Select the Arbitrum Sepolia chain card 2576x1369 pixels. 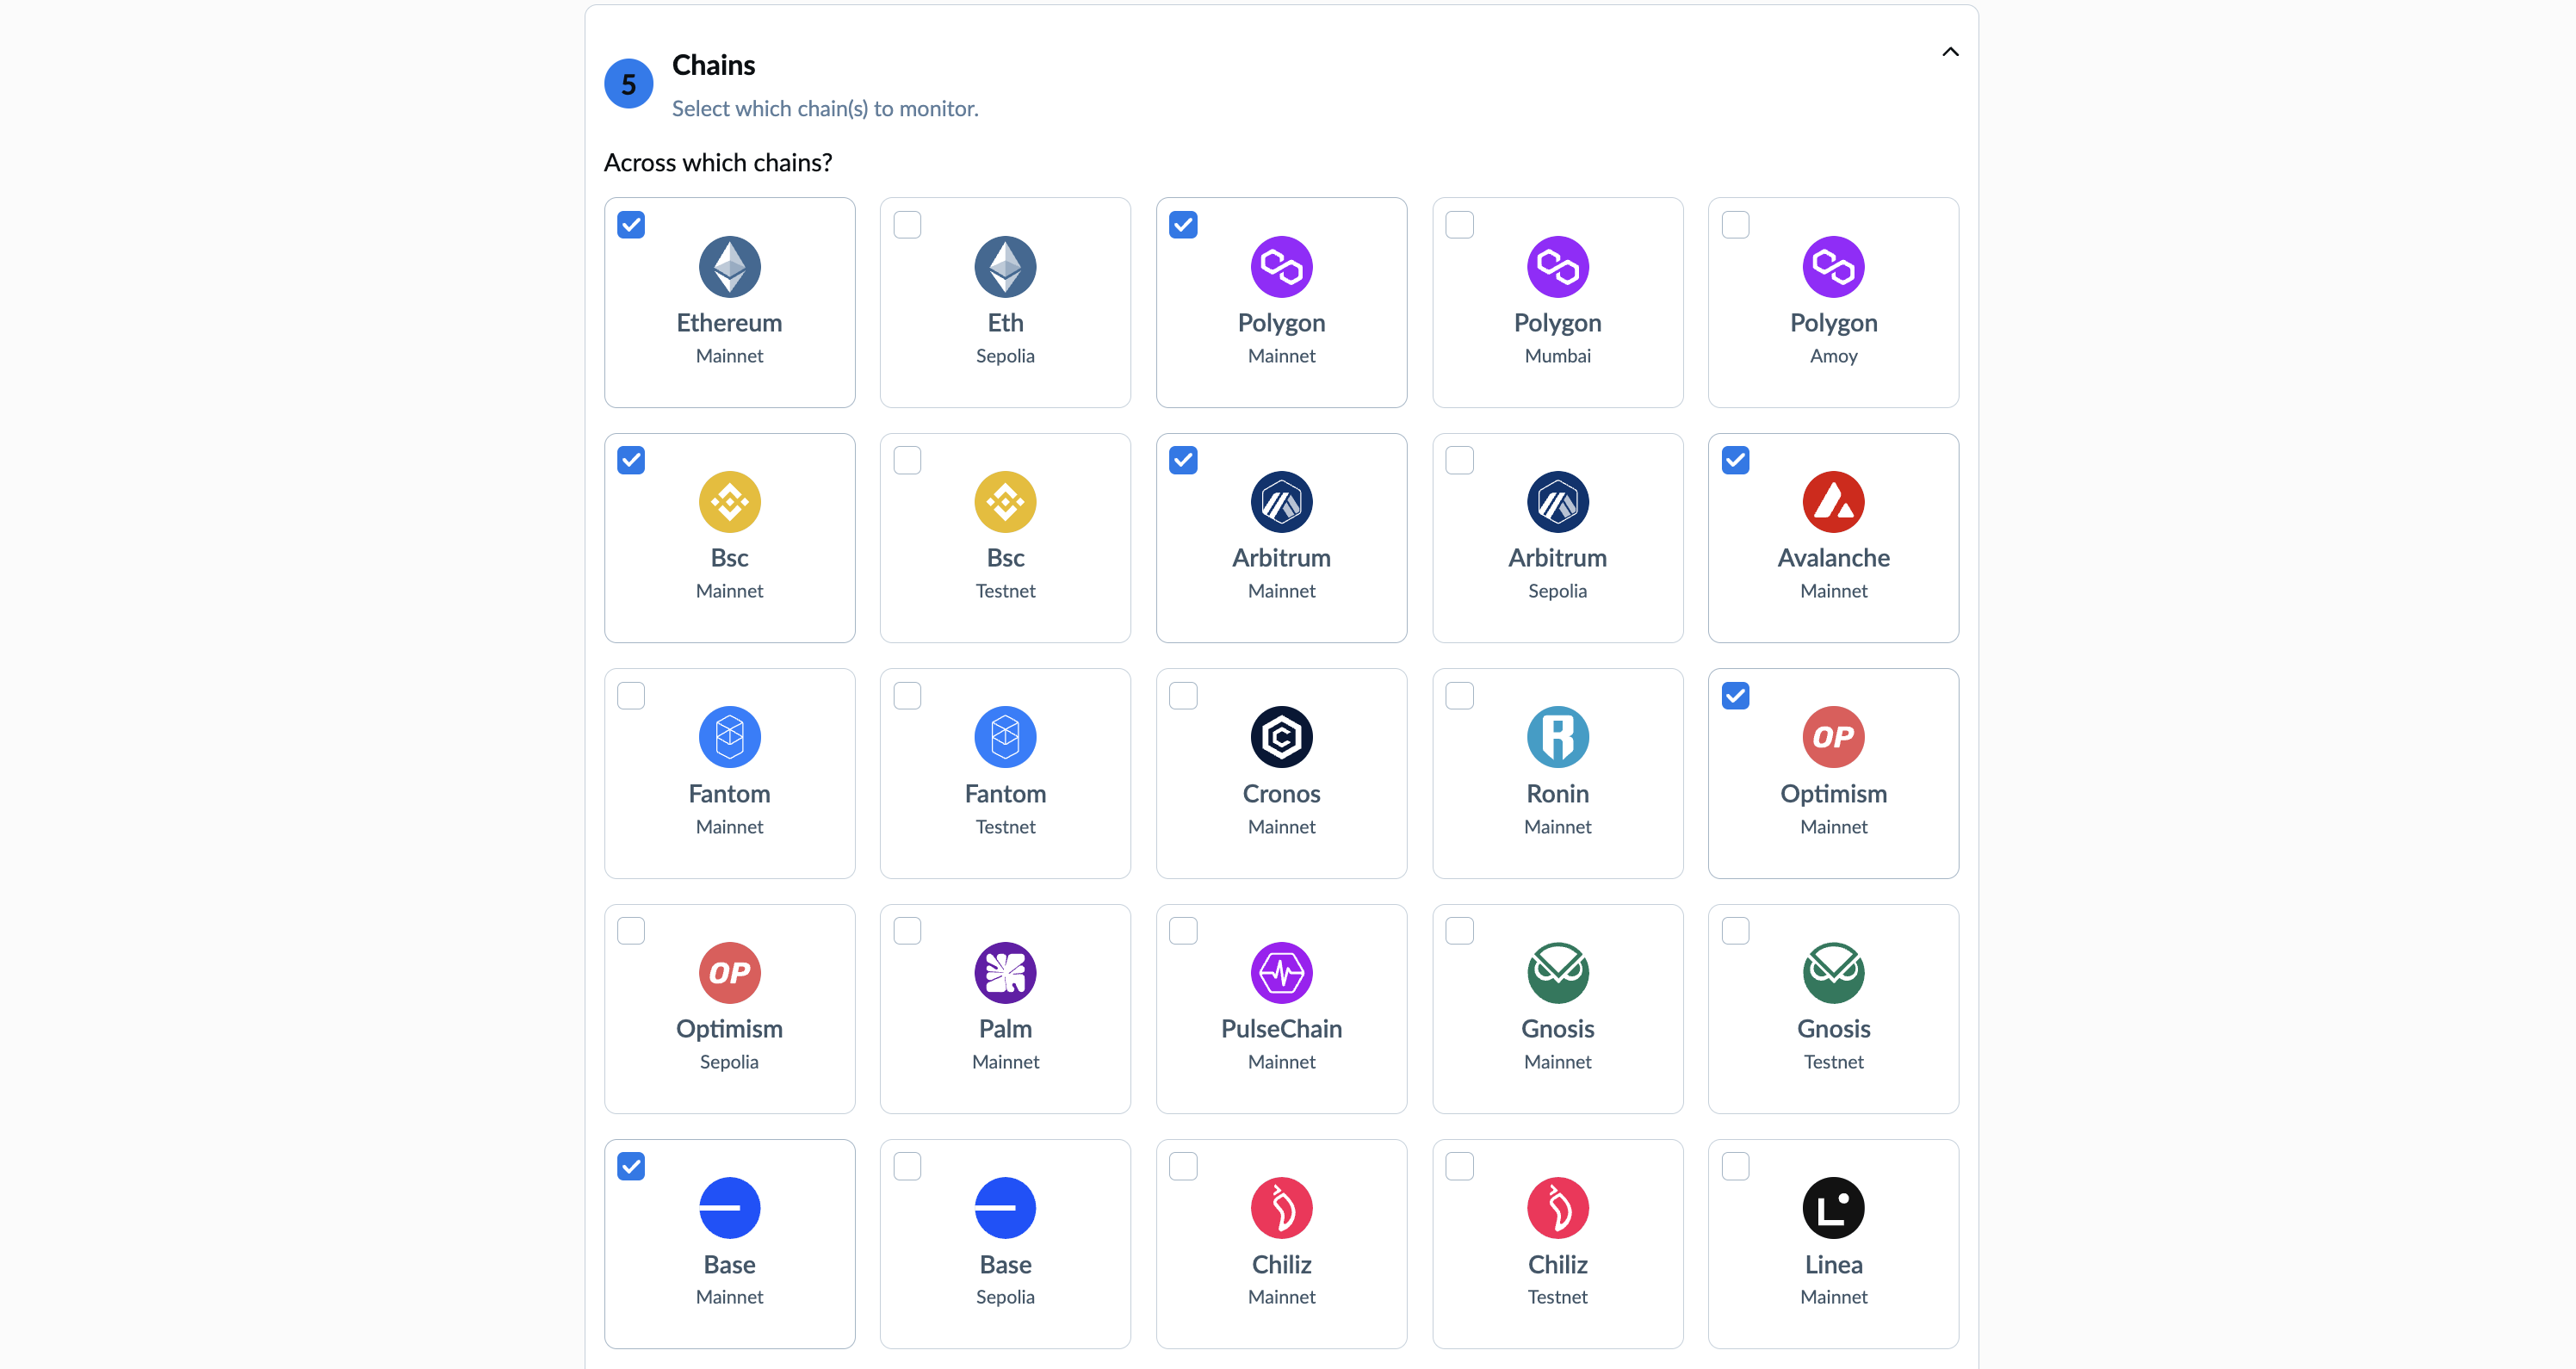click(x=1557, y=538)
